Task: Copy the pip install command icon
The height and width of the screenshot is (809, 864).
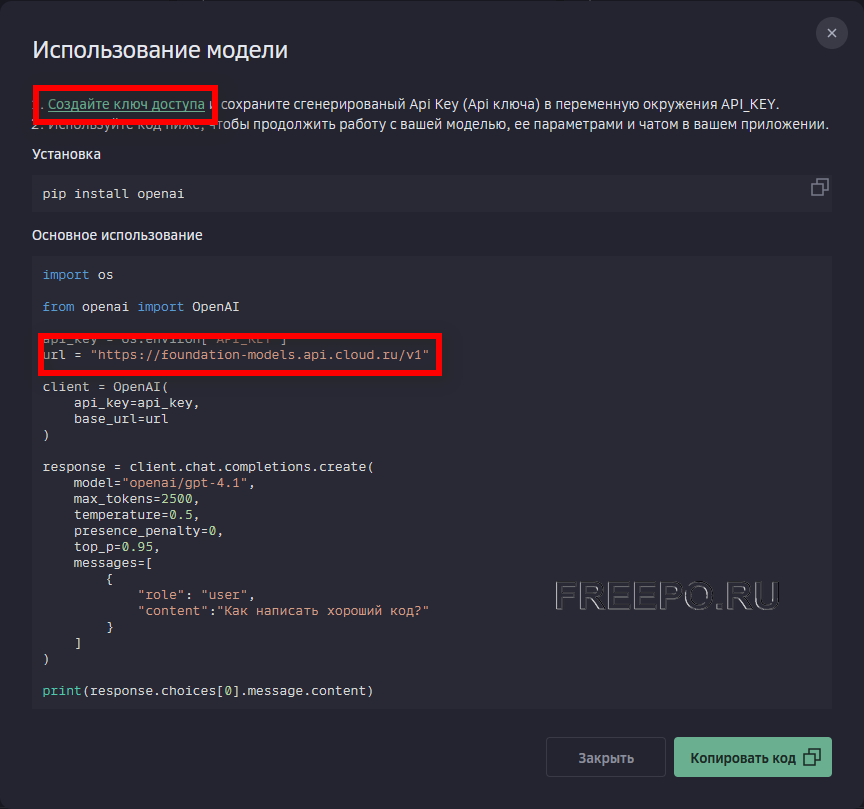Action: (819, 187)
